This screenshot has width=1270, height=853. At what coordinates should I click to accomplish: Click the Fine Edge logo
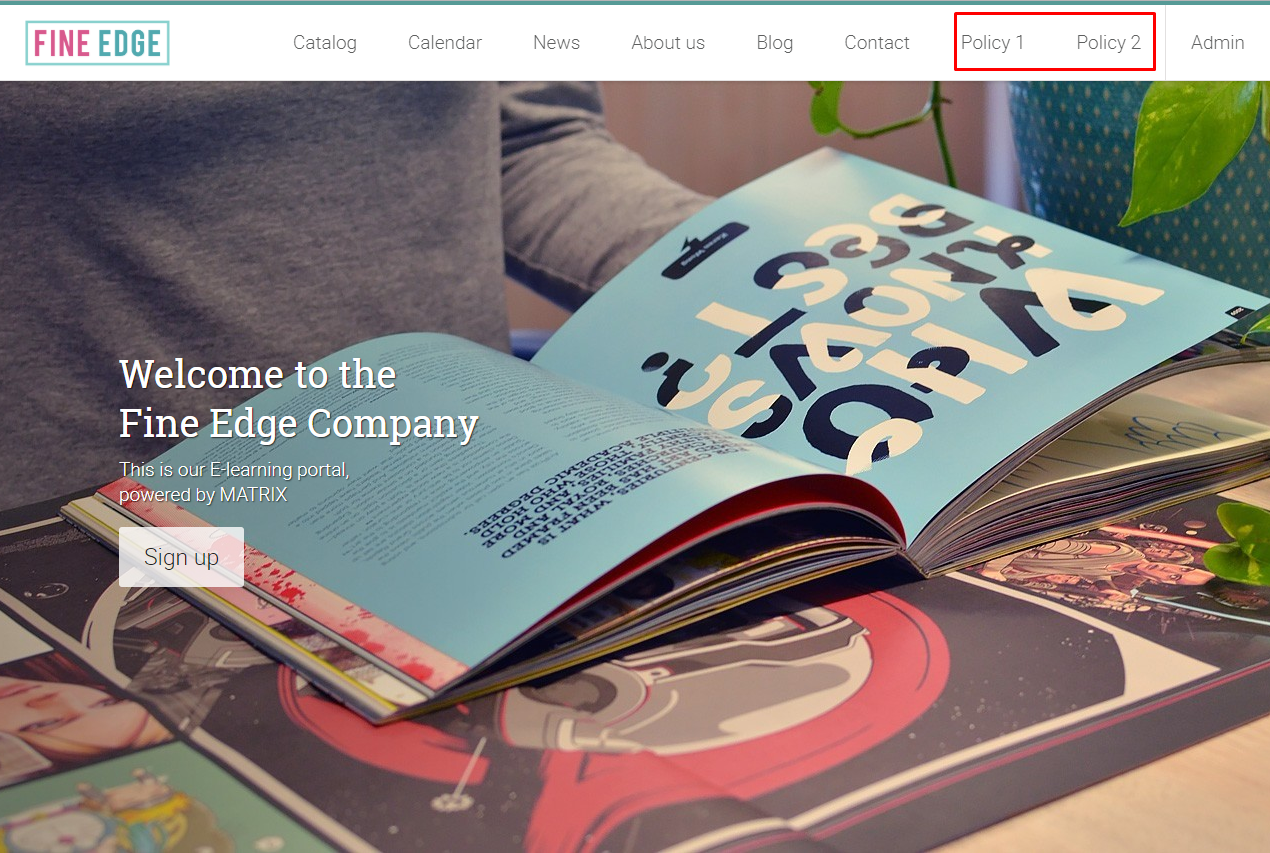coord(97,43)
